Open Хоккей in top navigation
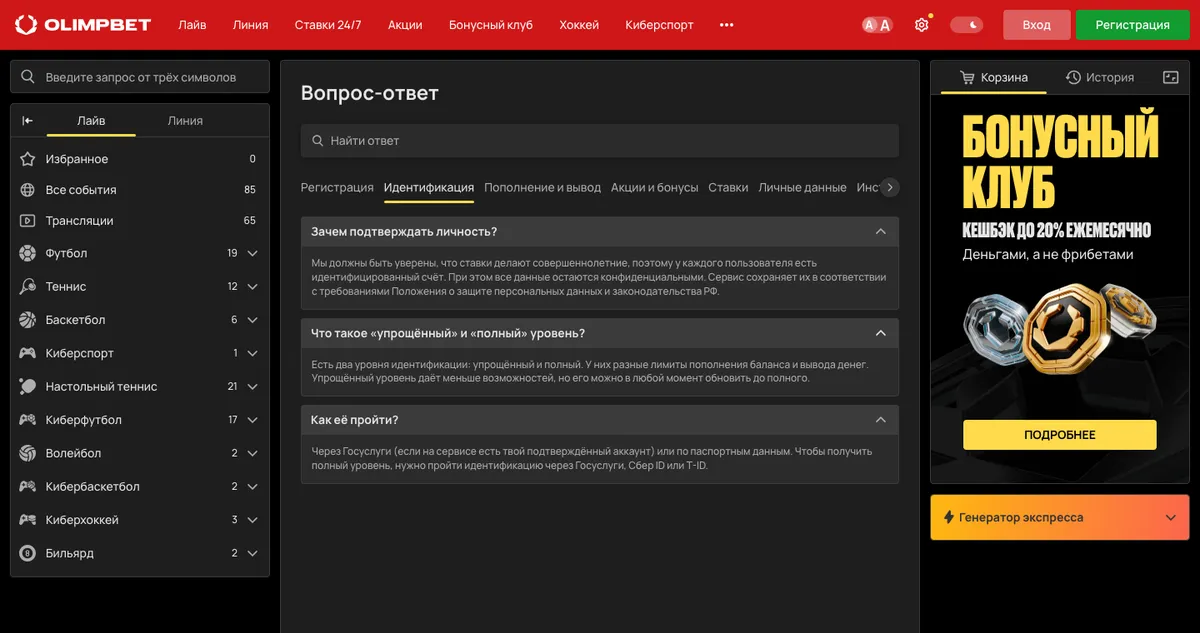 (x=579, y=25)
